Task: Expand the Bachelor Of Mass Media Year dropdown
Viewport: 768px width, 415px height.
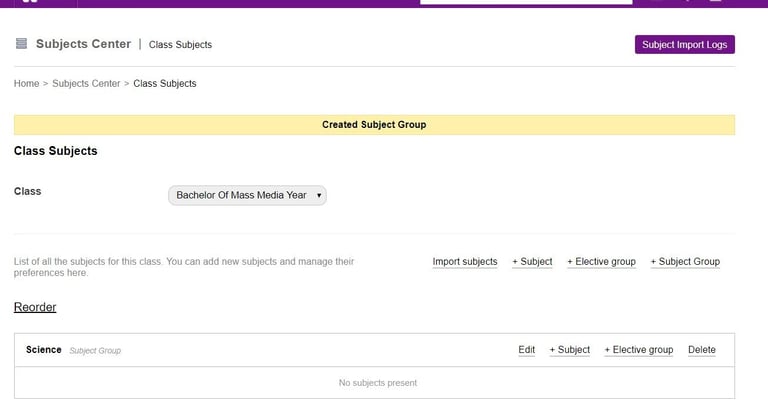Action: (248, 195)
